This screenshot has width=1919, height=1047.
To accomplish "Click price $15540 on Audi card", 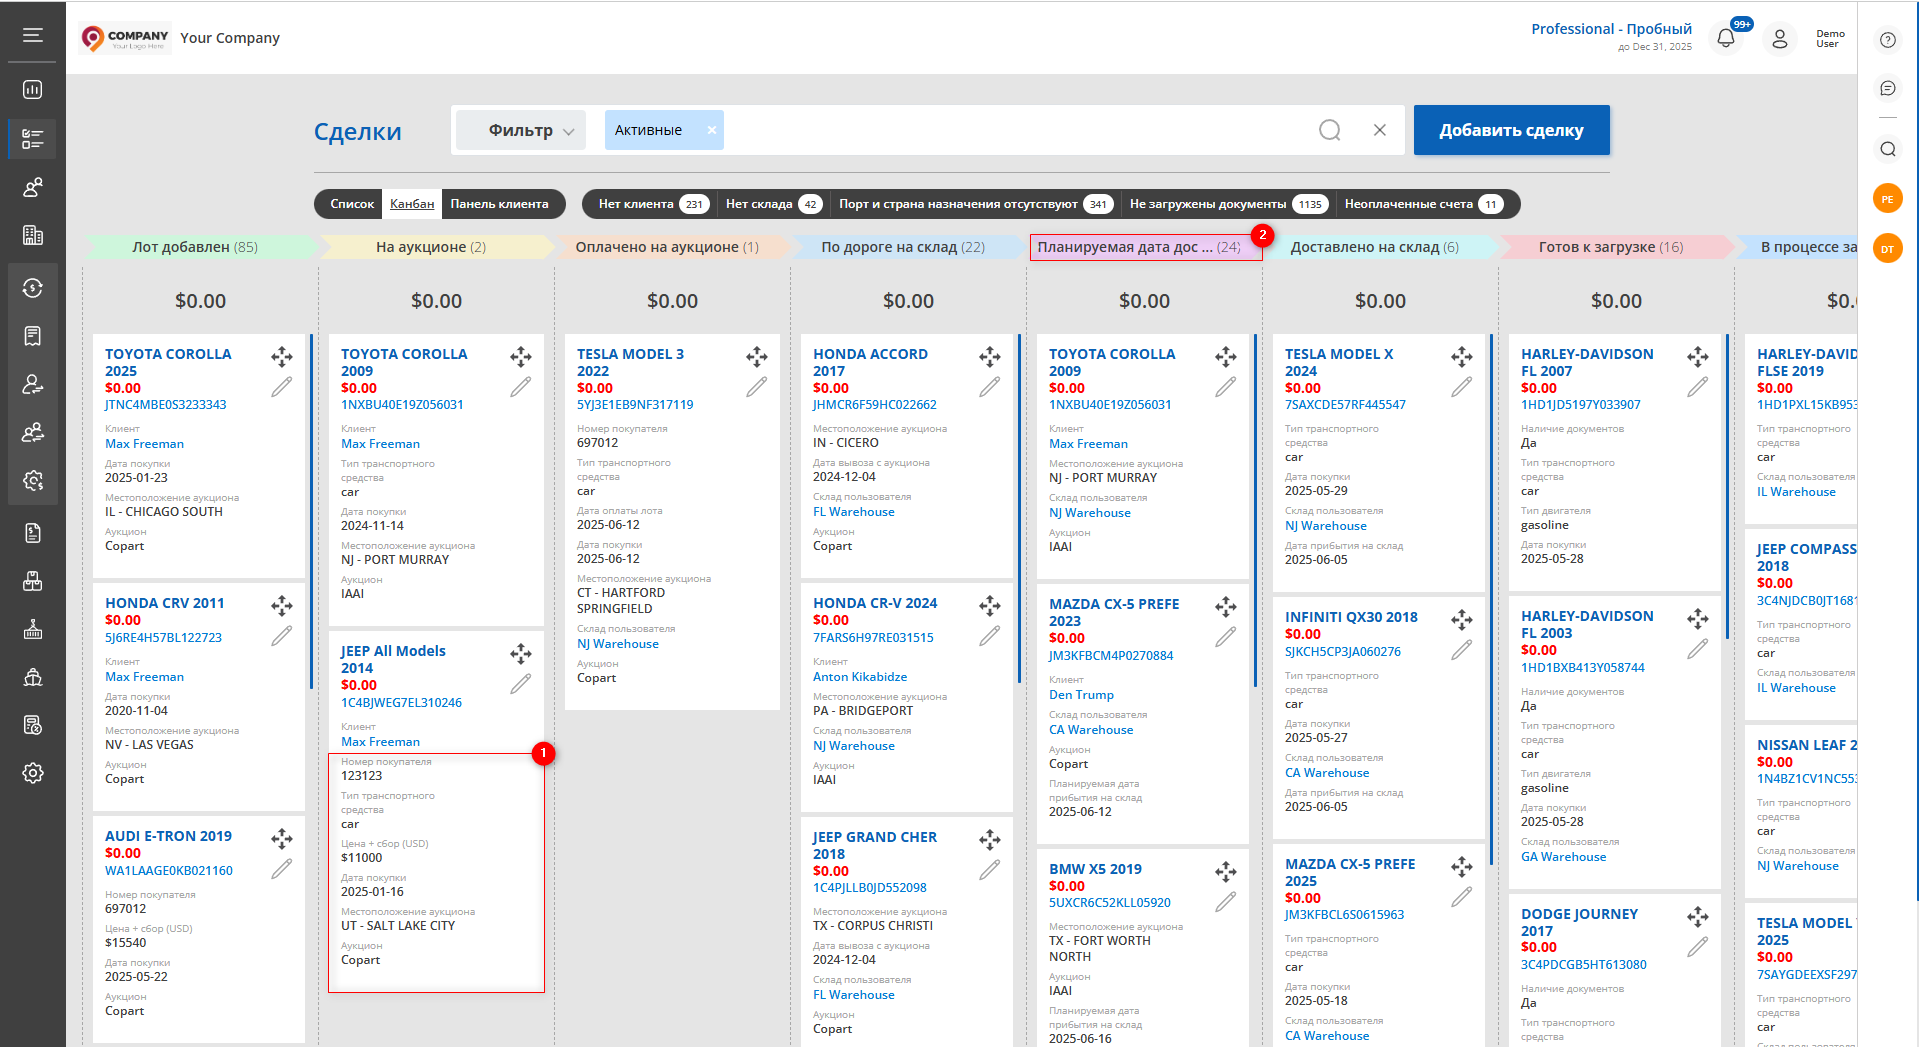I will click(x=126, y=943).
